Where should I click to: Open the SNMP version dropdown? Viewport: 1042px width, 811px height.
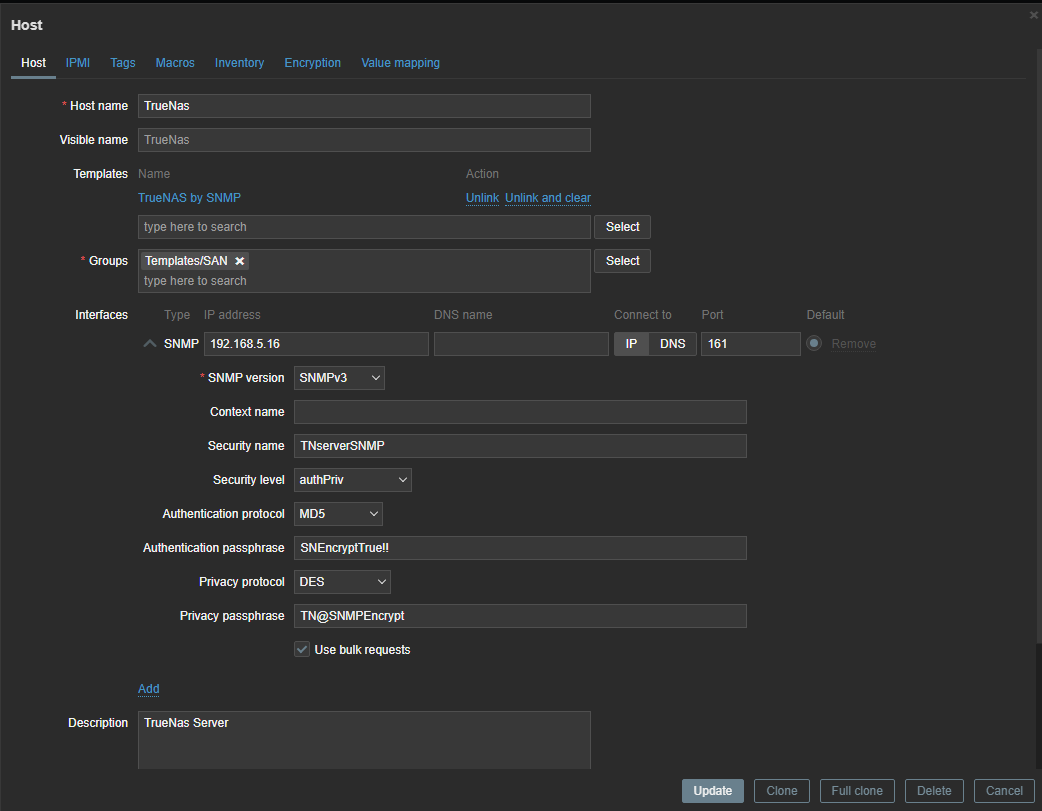coord(340,378)
